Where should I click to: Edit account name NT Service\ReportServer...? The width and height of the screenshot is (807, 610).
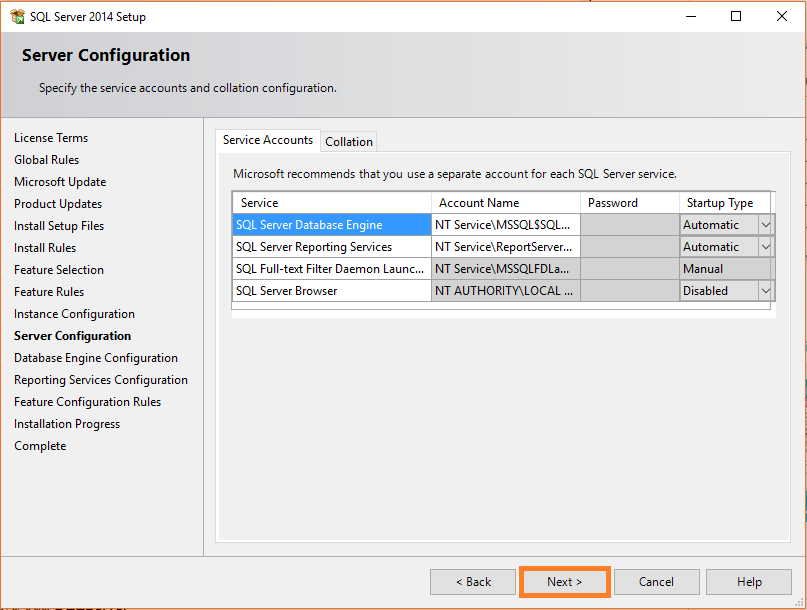pos(506,247)
